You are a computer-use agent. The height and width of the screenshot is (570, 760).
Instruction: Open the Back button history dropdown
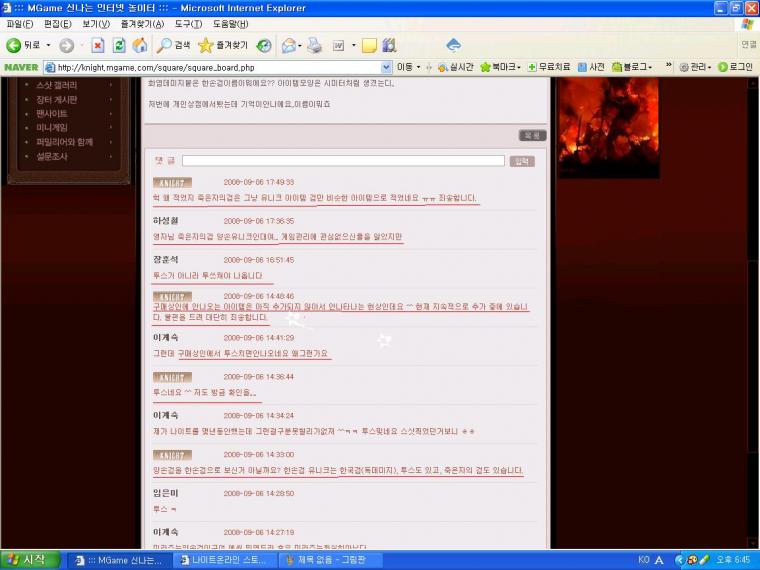click(x=48, y=45)
